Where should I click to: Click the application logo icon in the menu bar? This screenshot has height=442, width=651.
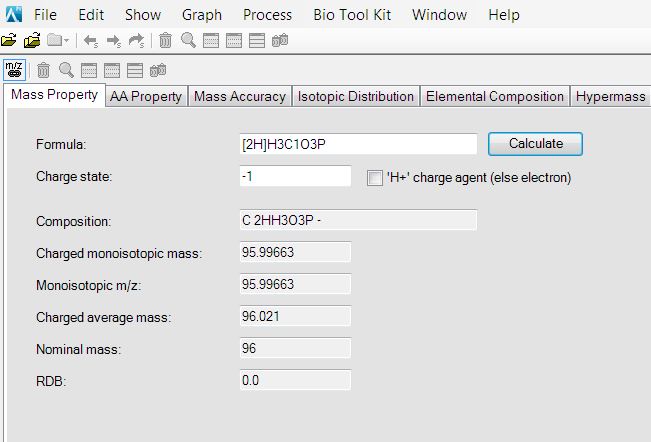14,15
